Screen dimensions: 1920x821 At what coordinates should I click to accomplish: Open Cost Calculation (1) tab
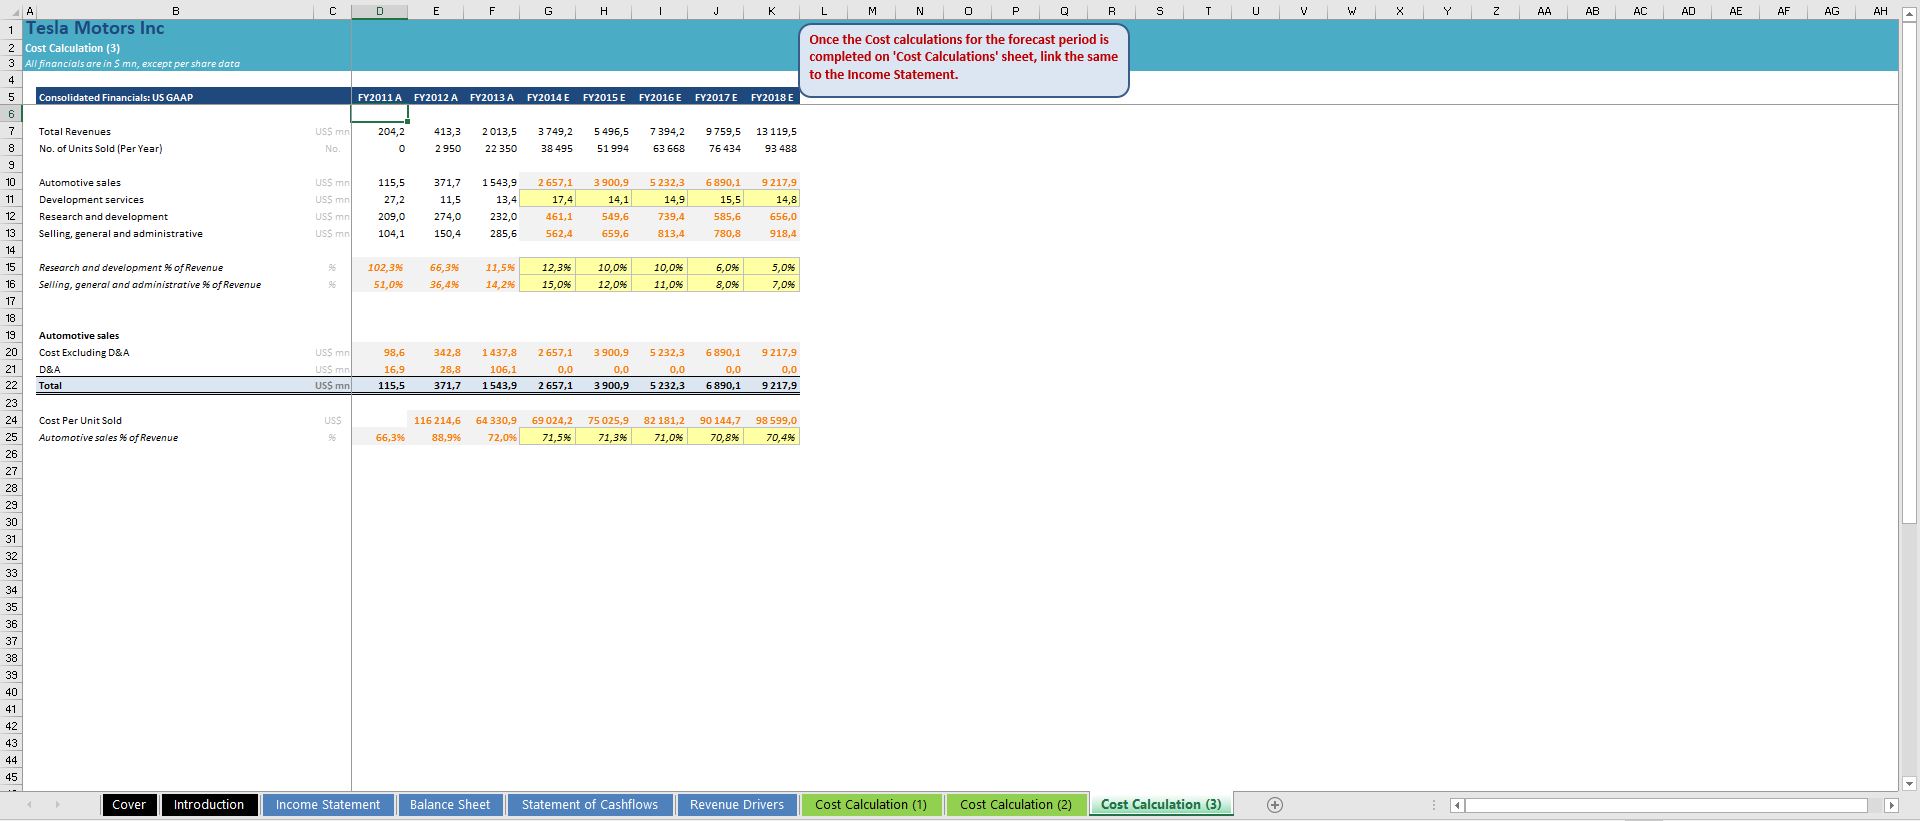click(871, 805)
